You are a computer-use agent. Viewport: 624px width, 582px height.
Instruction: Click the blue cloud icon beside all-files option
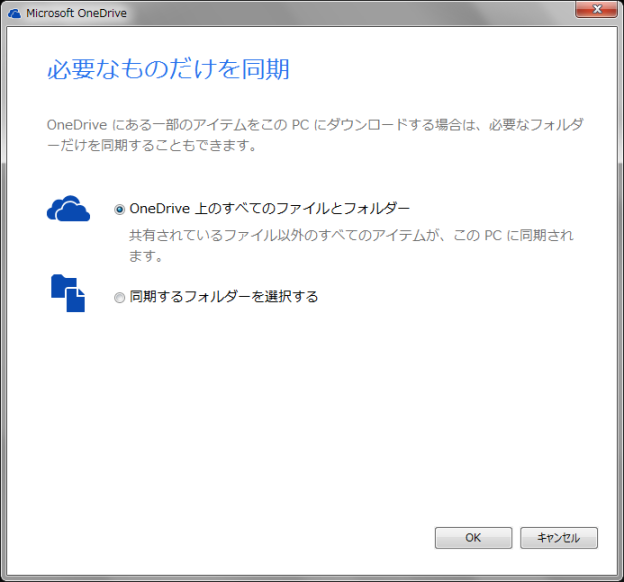point(68,209)
